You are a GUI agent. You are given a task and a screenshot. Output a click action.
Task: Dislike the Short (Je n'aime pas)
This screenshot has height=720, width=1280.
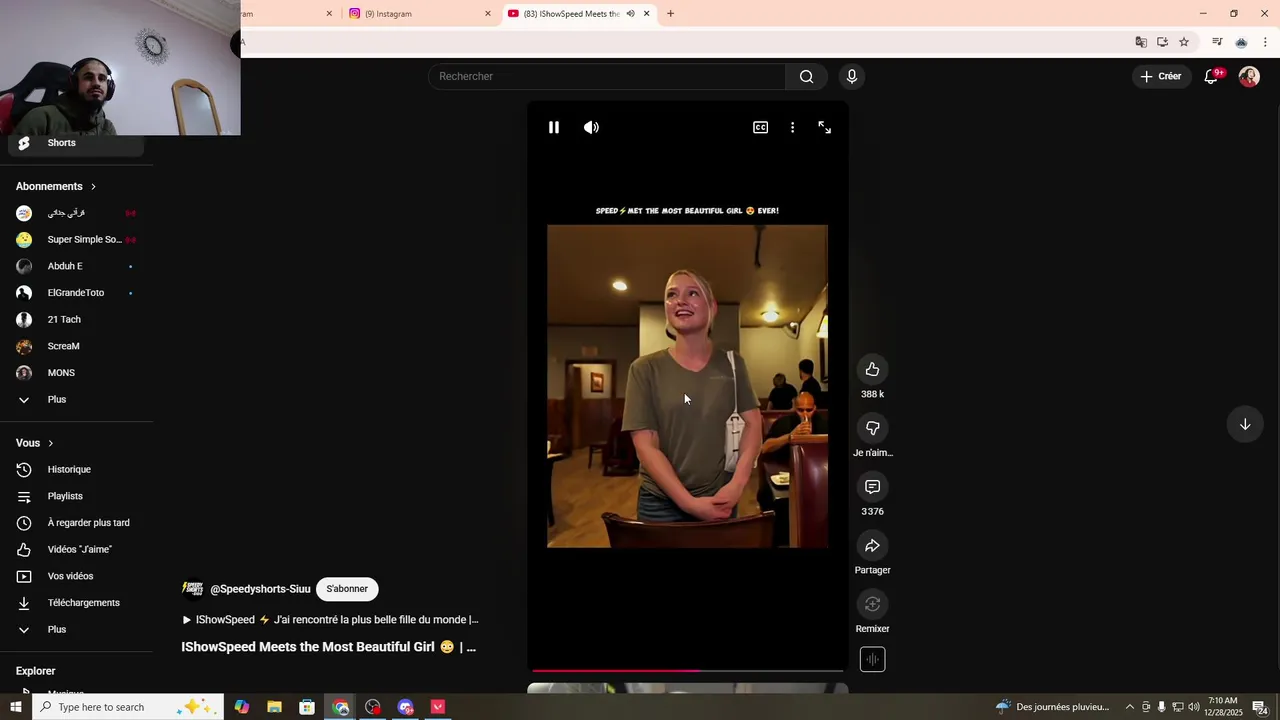pyautogui.click(x=872, y=428)
